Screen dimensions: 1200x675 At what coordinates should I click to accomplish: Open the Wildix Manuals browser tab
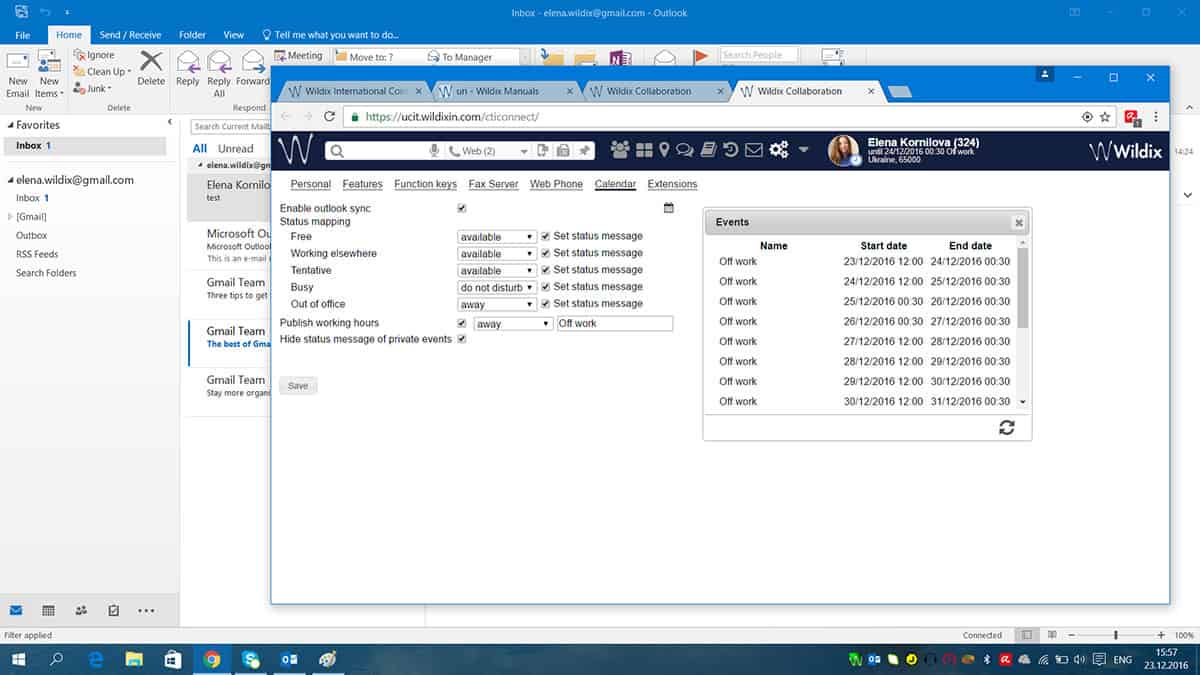point(505,91)
